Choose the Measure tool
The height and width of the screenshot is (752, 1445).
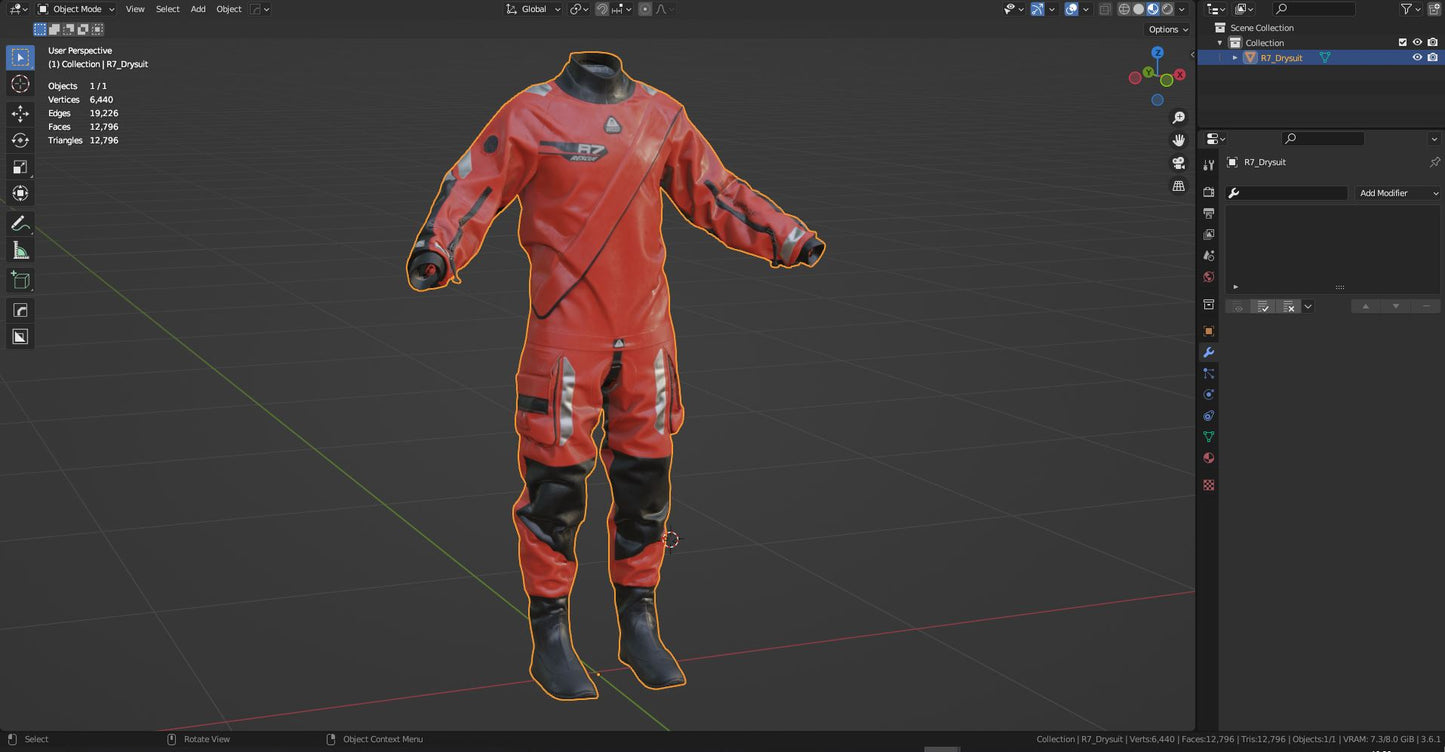(x=20, y=251)
